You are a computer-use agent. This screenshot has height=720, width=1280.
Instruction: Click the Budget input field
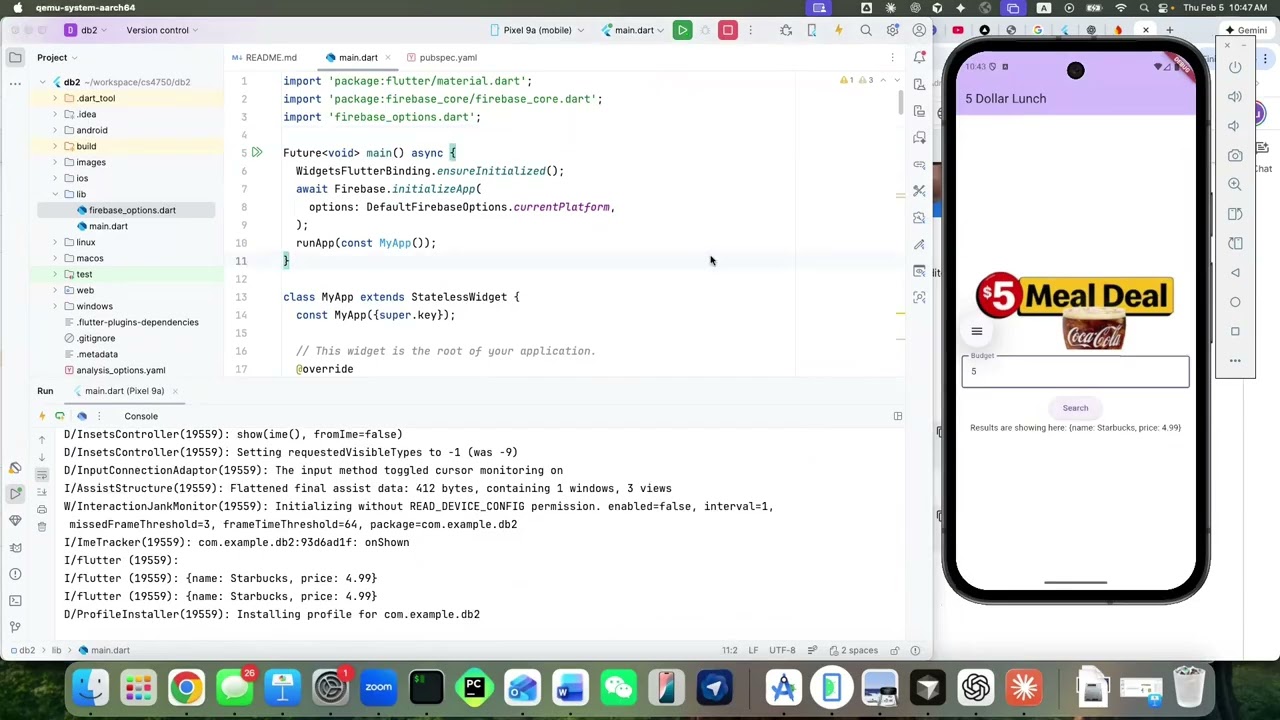pyautogui.click(x=1075, y=371)
